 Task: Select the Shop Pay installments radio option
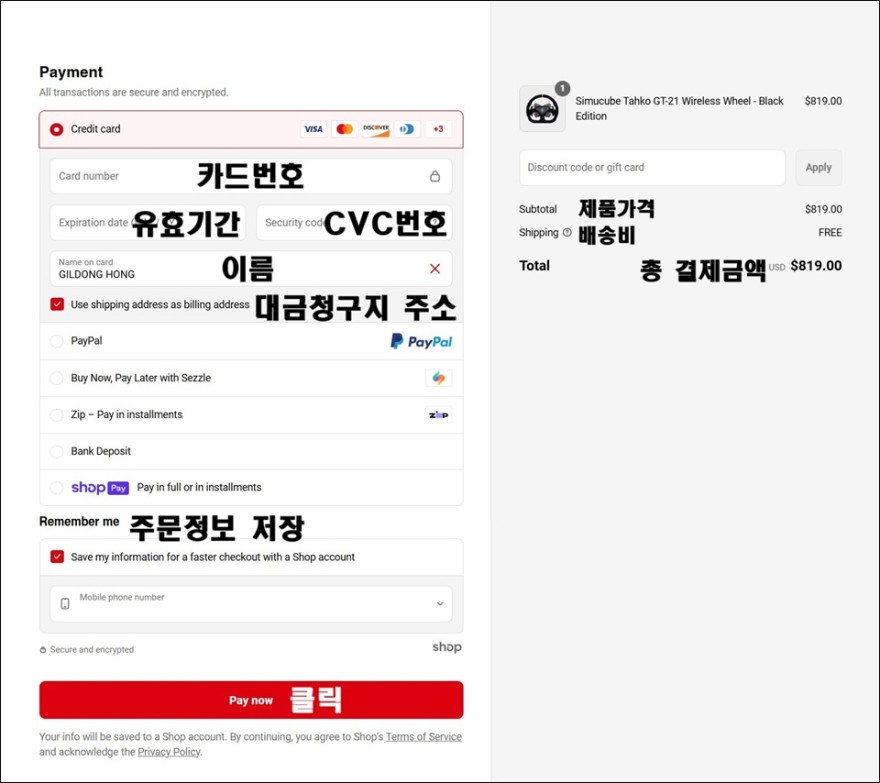point(57,488)
